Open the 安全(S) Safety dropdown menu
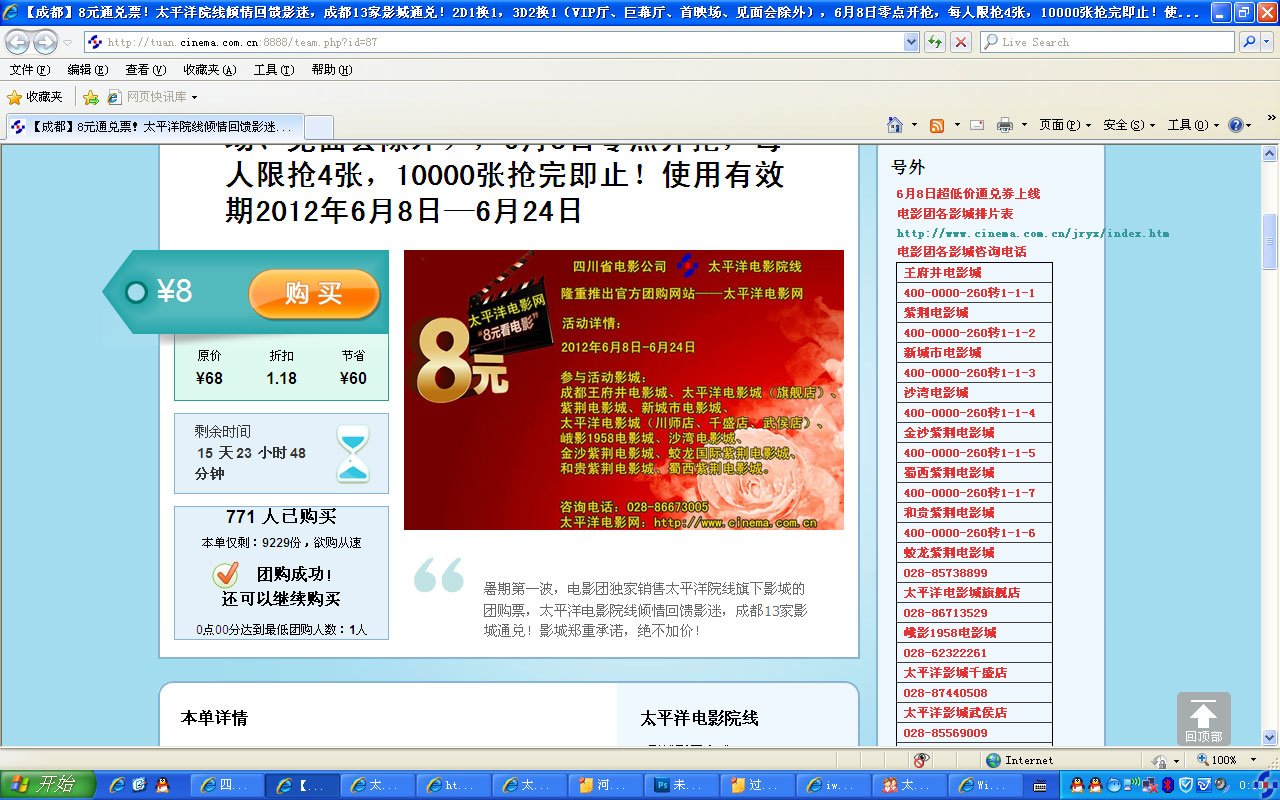 pyautogui.click(x=1129, y=125)
